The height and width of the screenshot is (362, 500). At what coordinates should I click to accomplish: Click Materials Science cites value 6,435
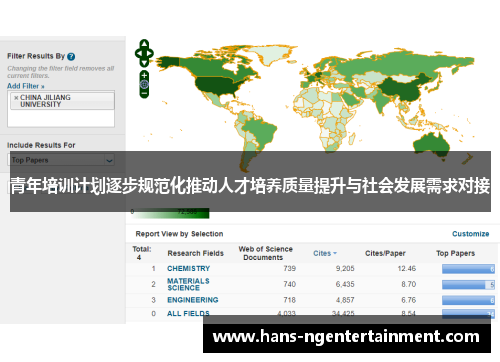click(345, 284)
